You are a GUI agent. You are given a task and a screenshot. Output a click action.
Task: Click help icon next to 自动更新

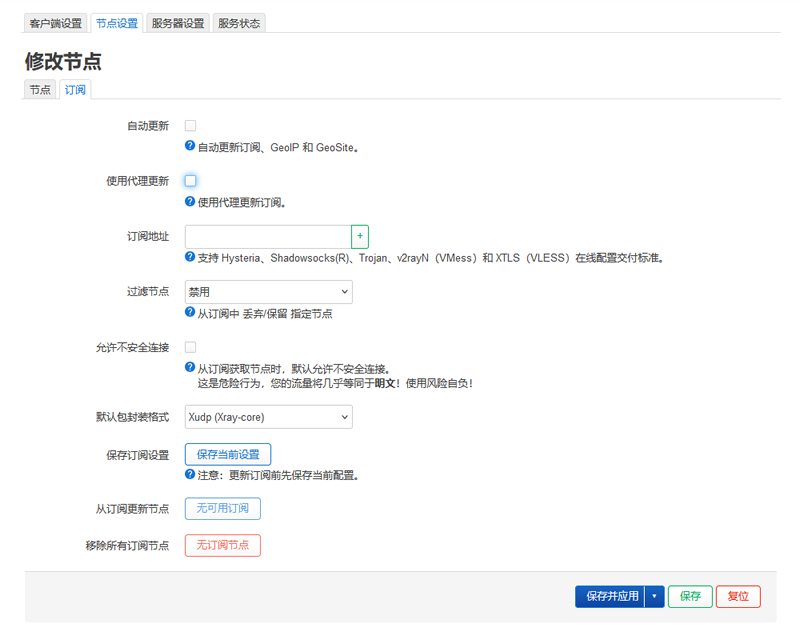[190, 147]
